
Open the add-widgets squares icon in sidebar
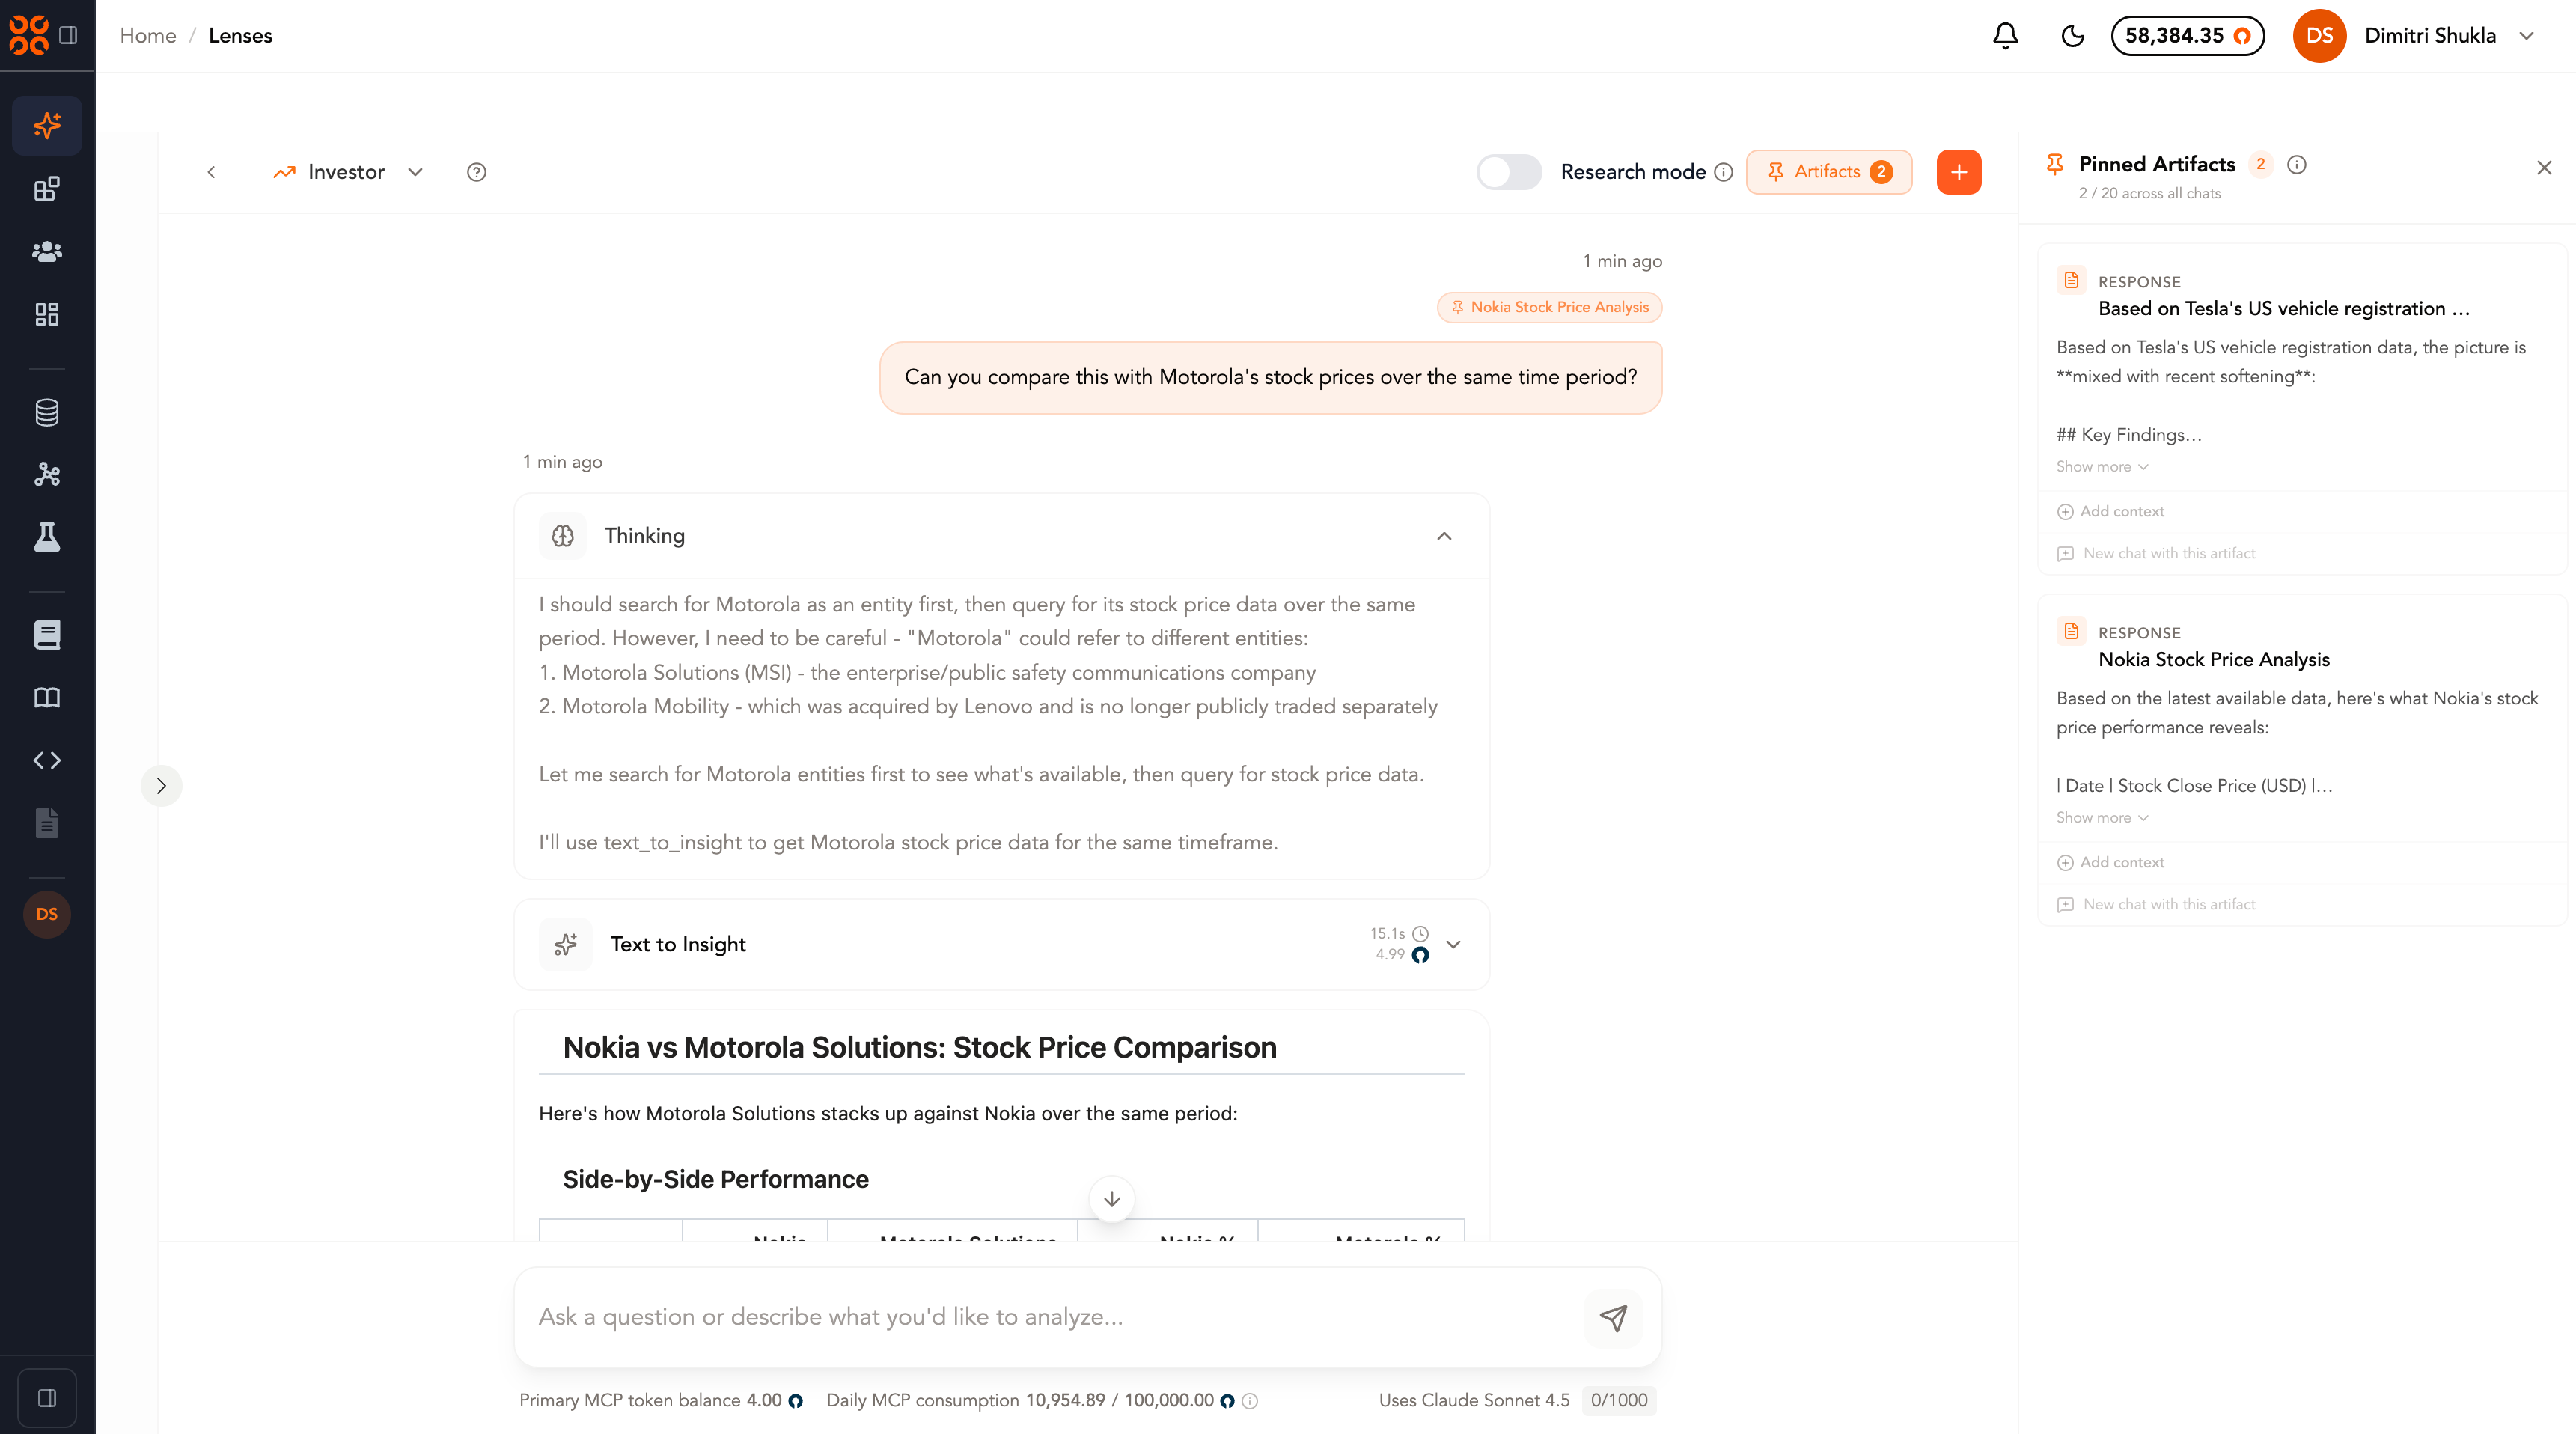pos(47,189)
